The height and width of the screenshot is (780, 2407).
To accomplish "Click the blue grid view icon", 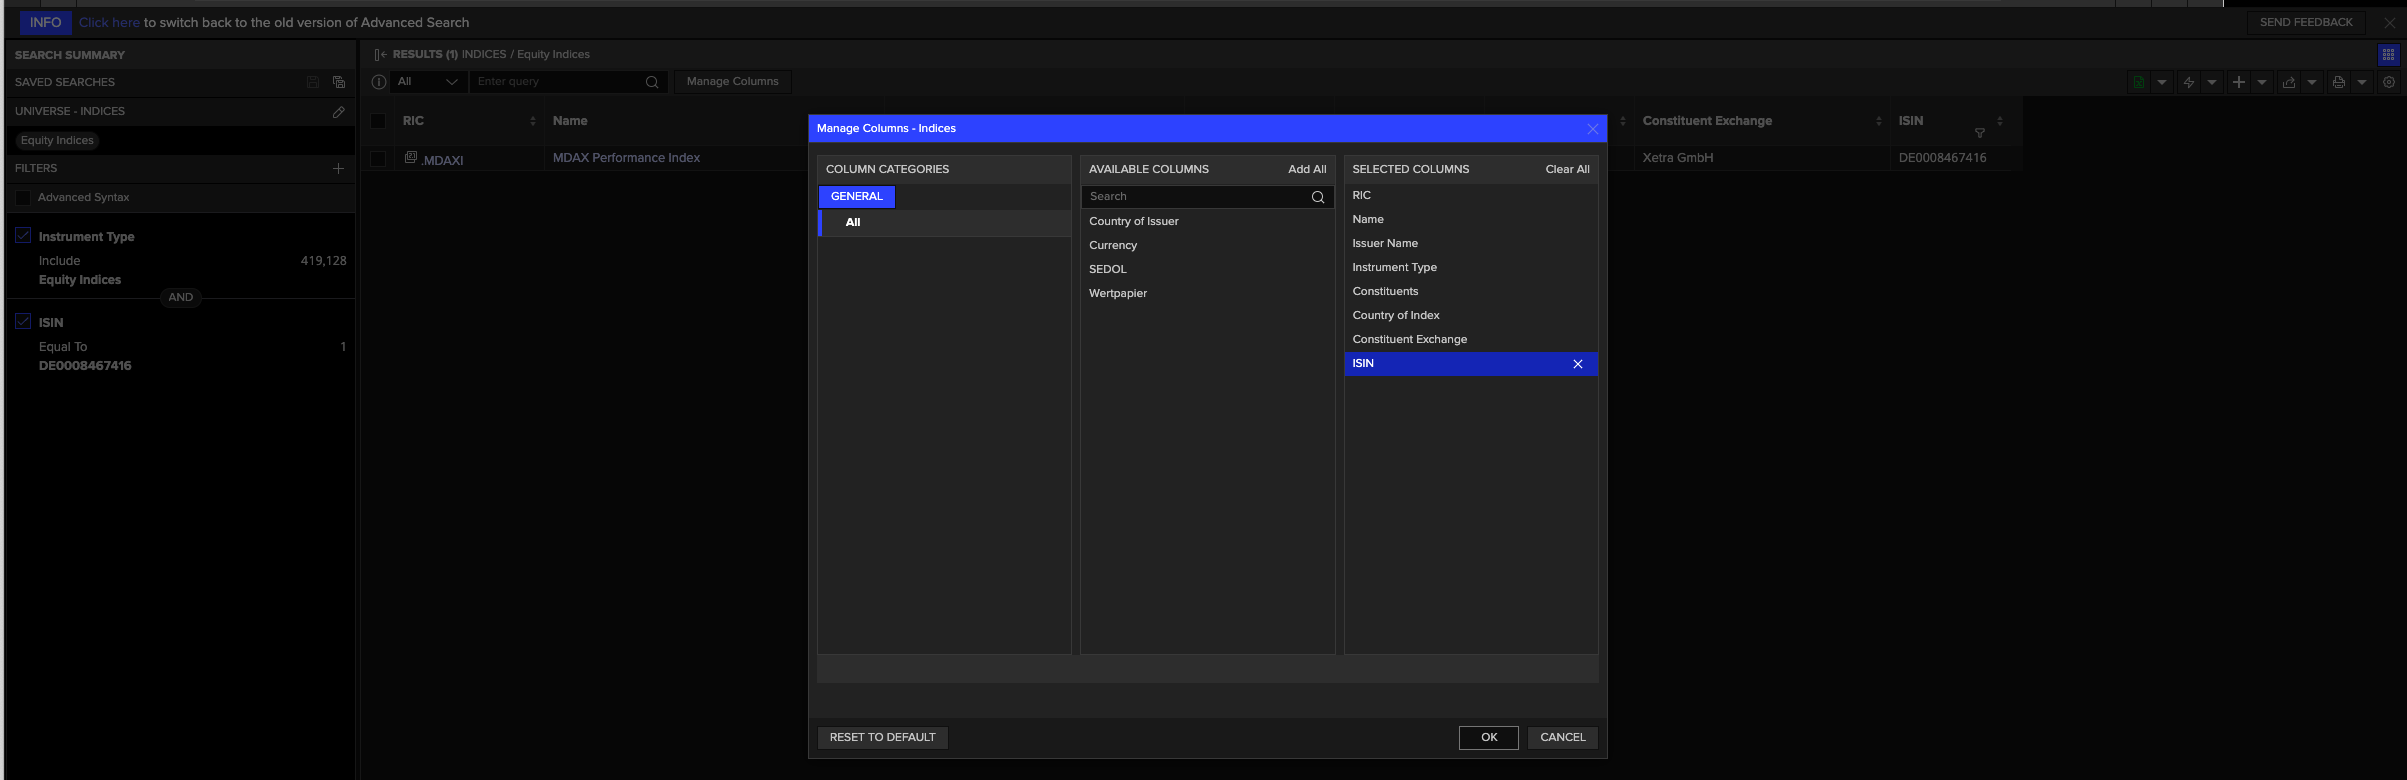I will pyautogui.click(x=2388, y=55).
